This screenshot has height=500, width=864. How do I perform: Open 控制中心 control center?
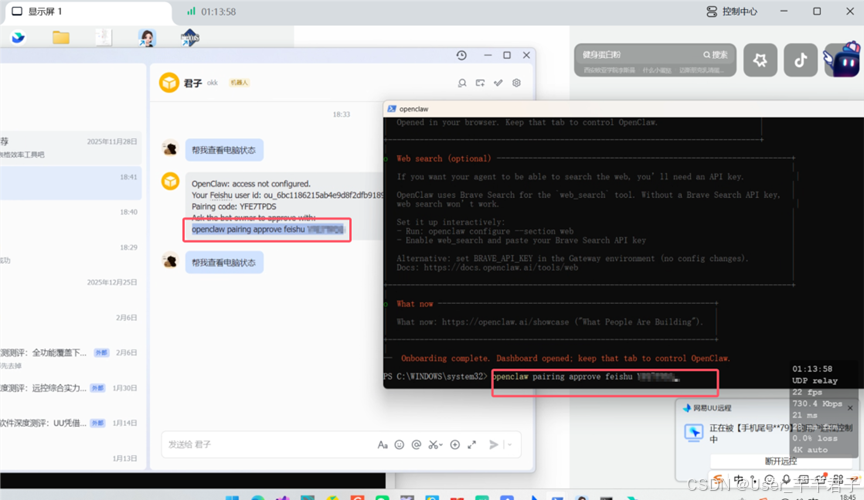pos(732,12)
